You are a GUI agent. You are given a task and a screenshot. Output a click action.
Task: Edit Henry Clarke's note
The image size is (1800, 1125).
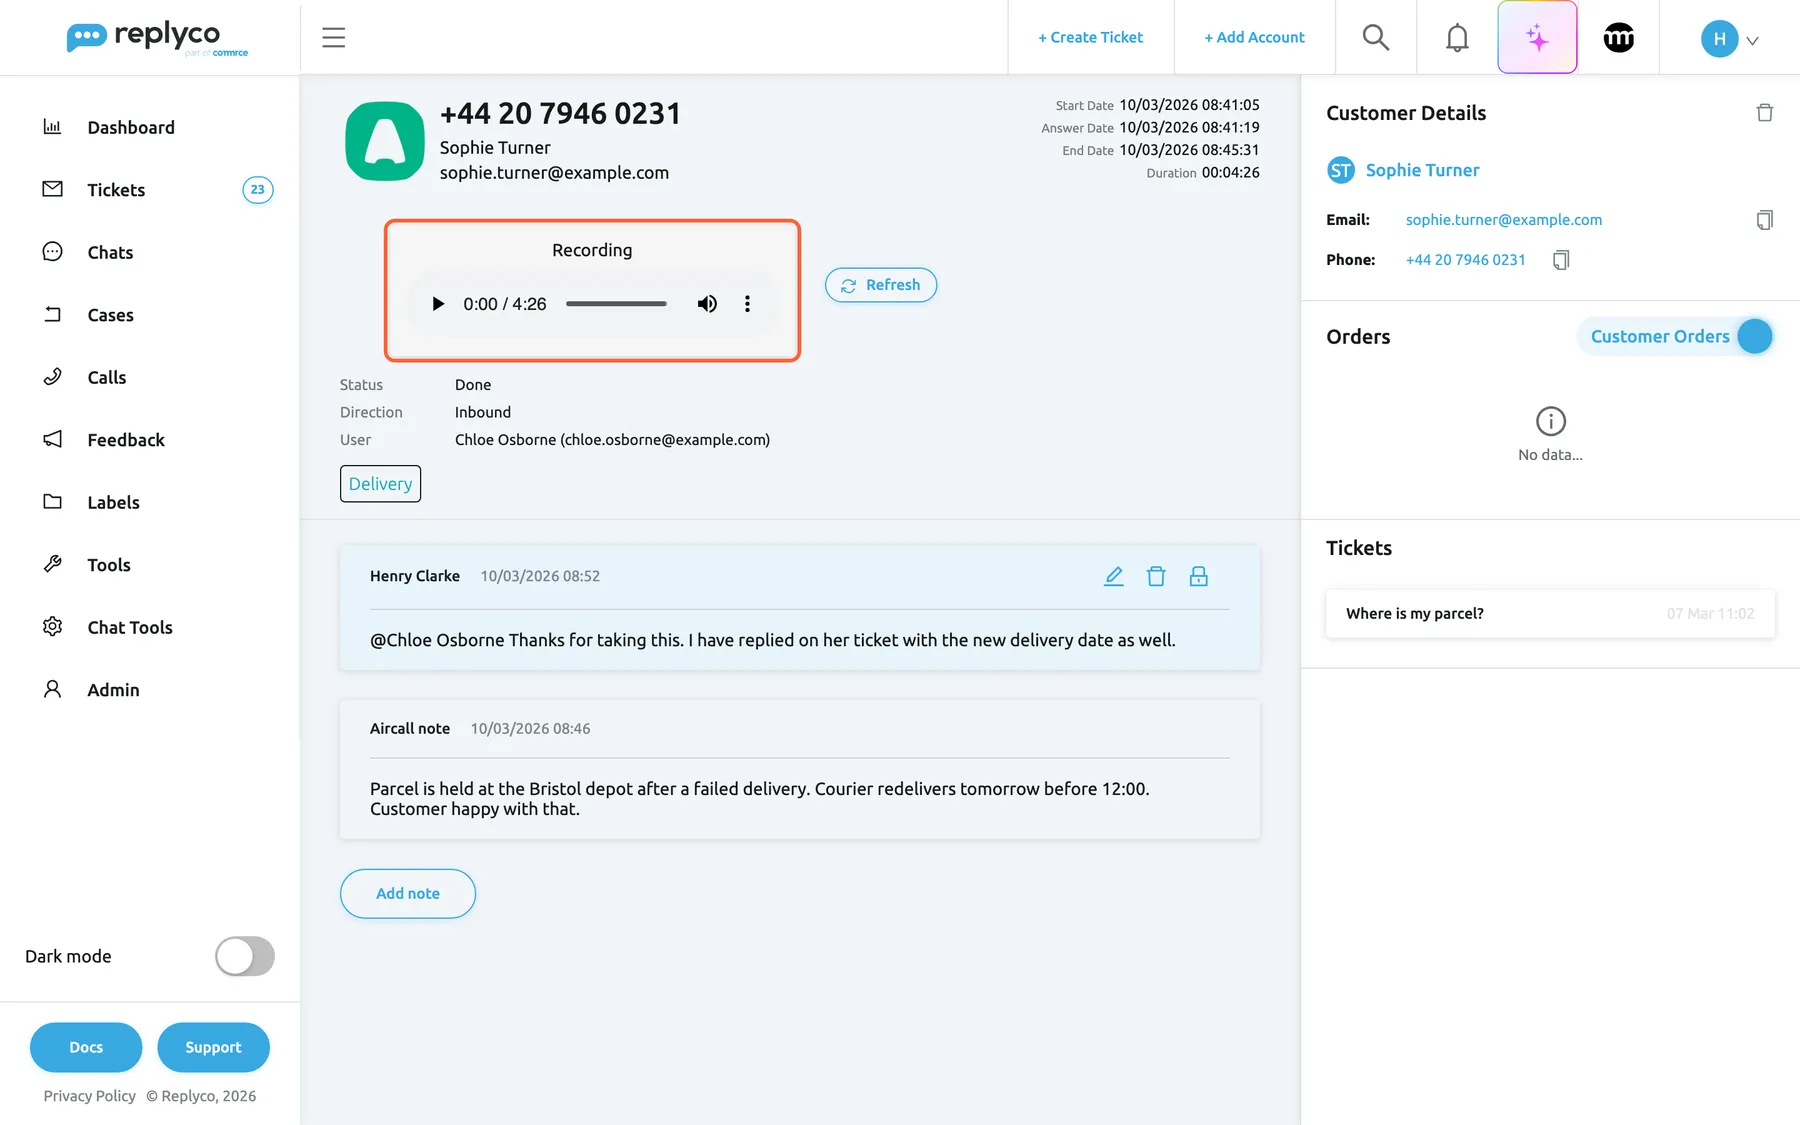point(1114,576)
